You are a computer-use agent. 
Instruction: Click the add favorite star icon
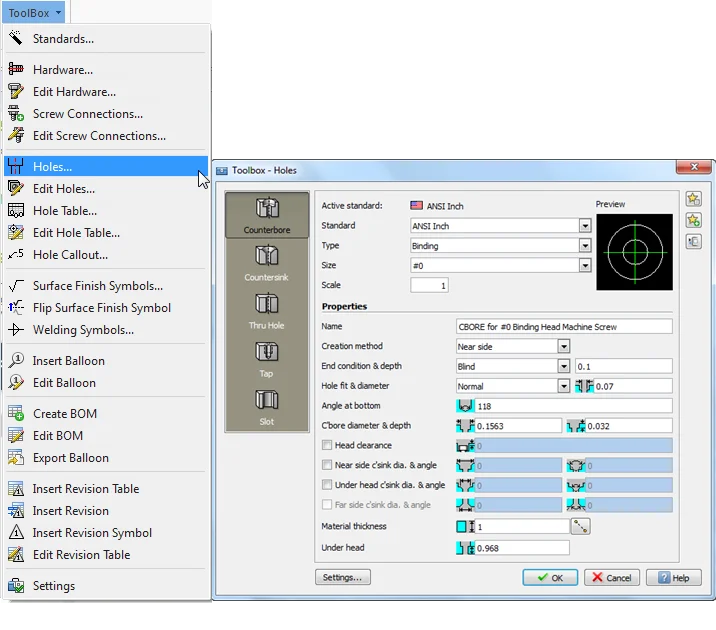pos(693,220)
